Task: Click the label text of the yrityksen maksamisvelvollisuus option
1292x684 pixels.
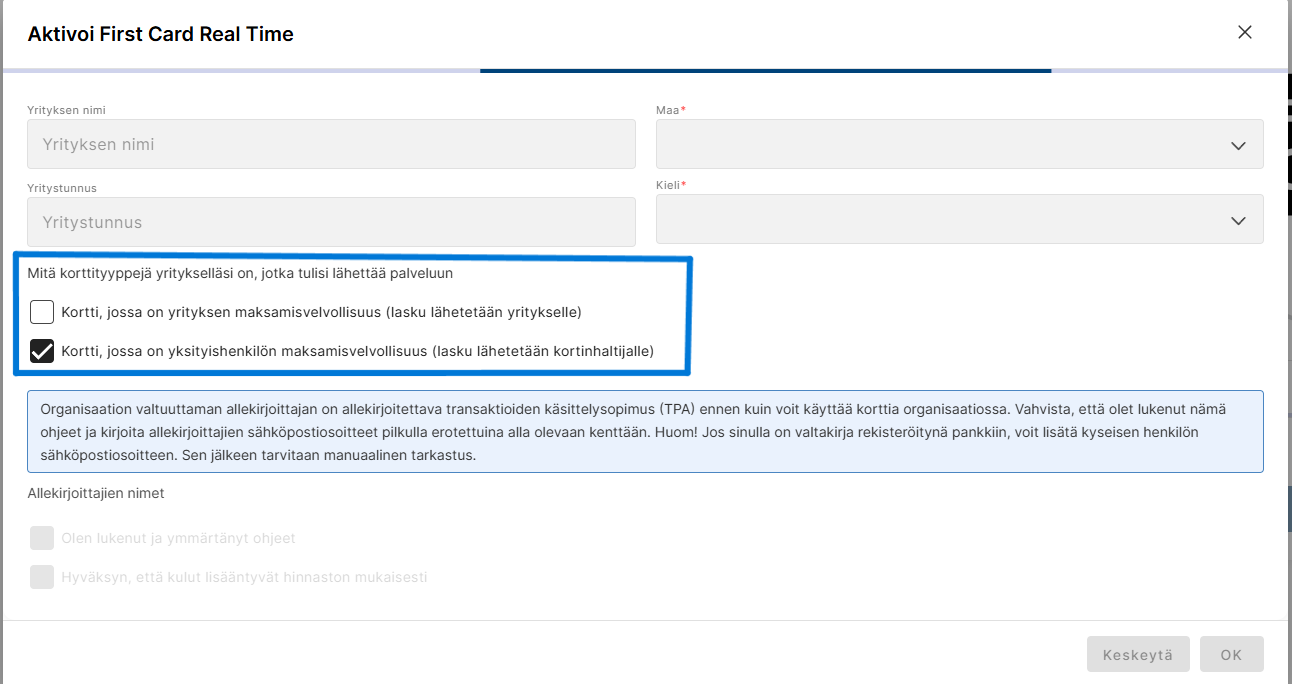Action: click(x=321, y=312)
